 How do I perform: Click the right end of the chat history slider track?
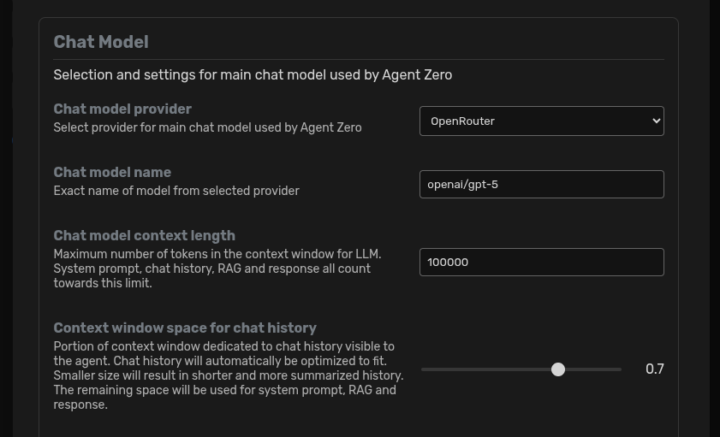click(x=619, y=369)
